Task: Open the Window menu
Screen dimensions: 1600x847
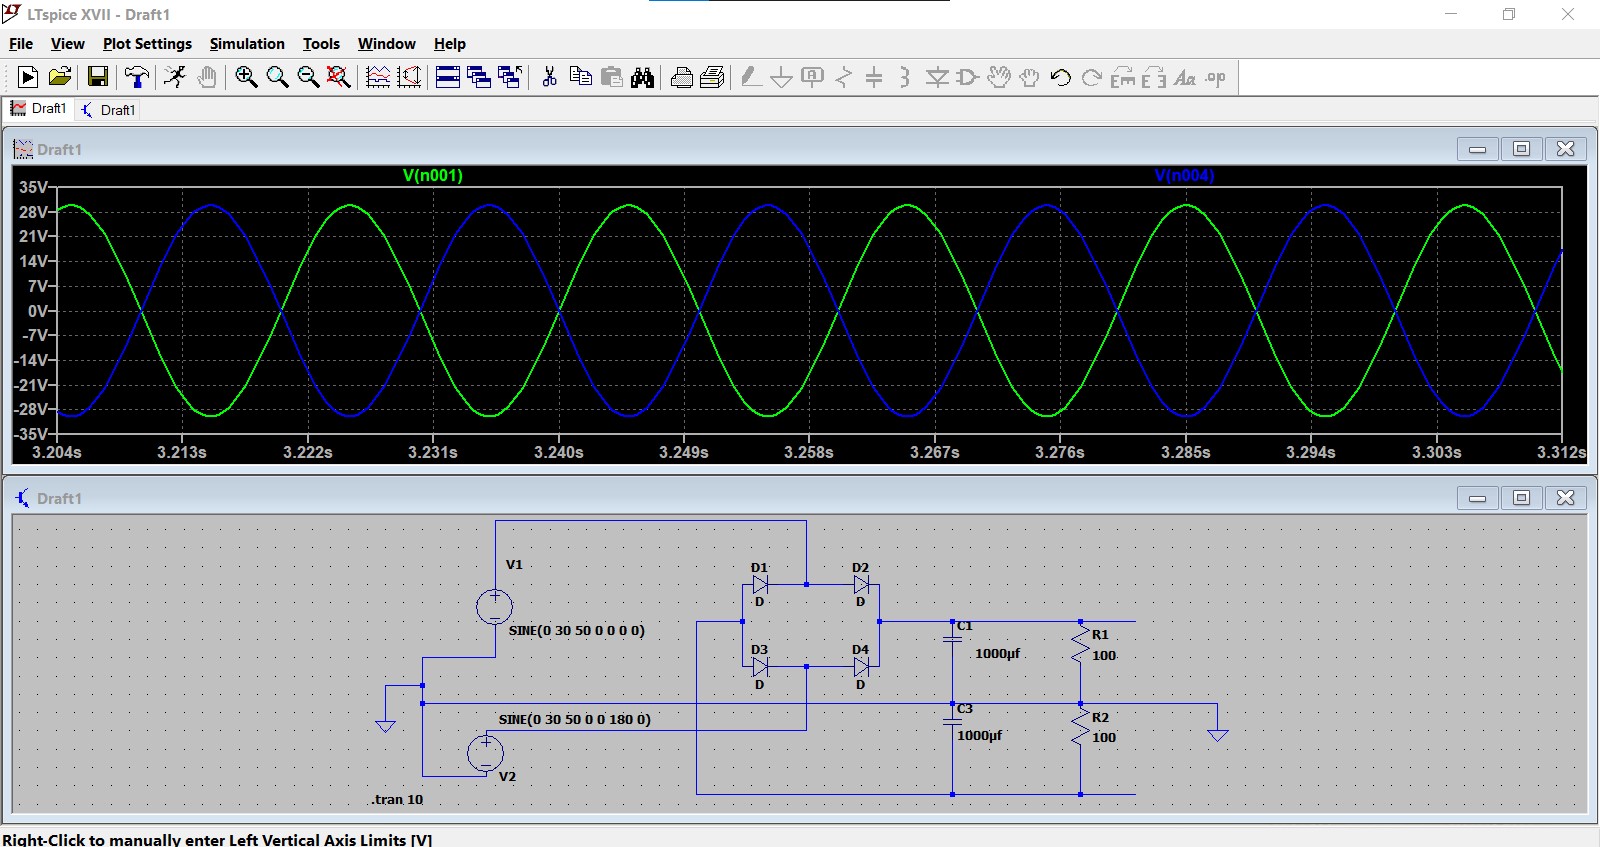Action: 386,44
